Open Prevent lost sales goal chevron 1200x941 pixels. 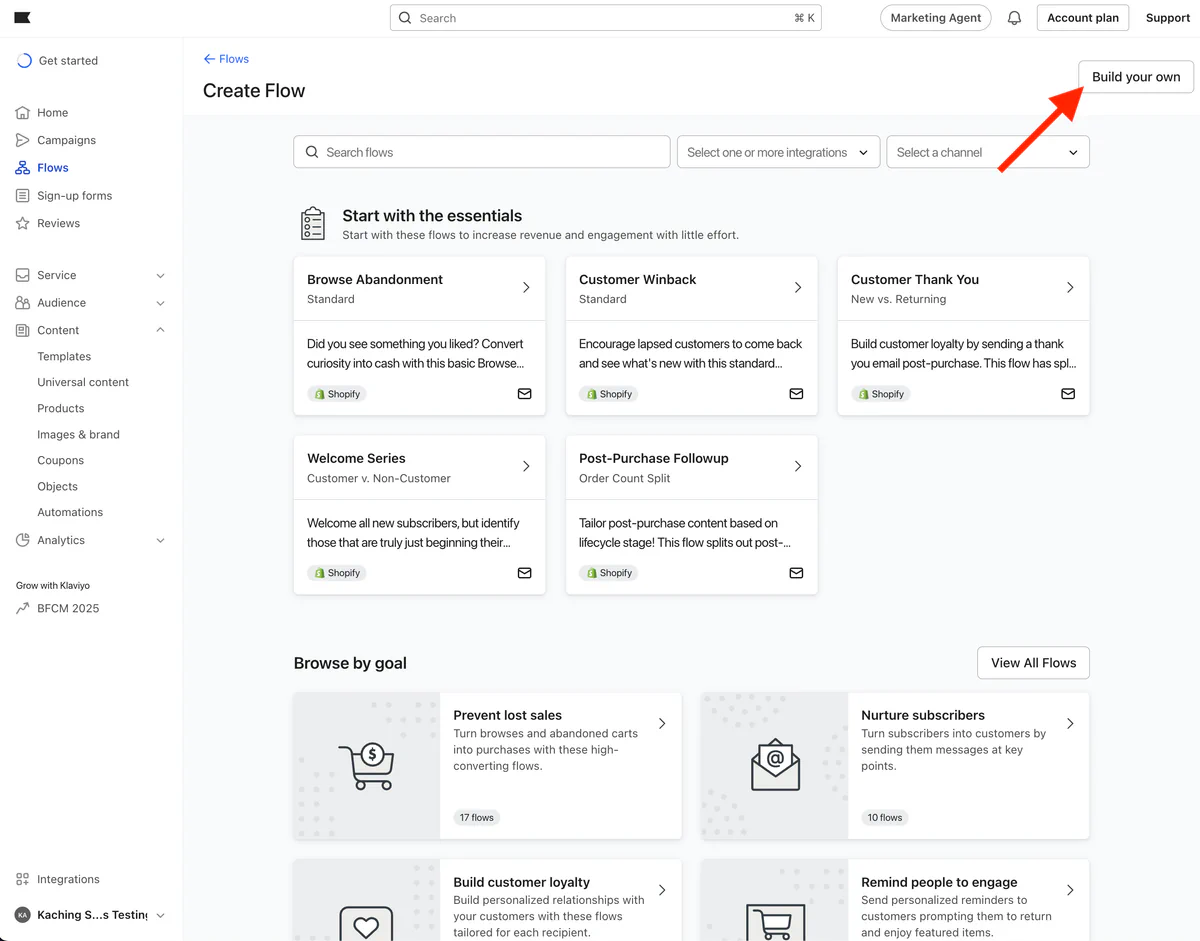(662, 723)
